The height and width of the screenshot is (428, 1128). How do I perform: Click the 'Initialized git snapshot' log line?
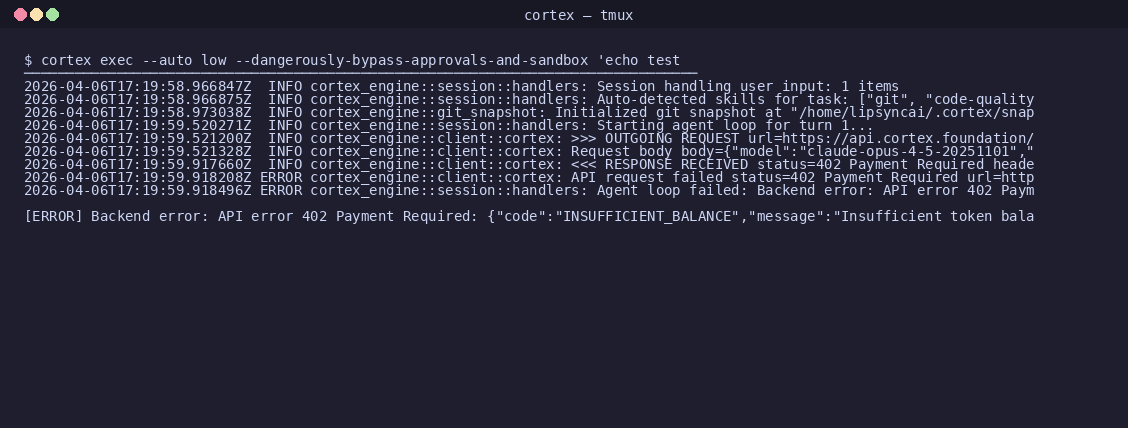529,112
